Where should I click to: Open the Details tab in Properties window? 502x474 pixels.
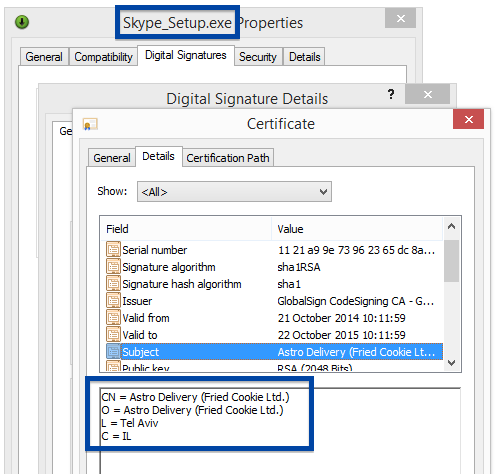click(305, 57)
